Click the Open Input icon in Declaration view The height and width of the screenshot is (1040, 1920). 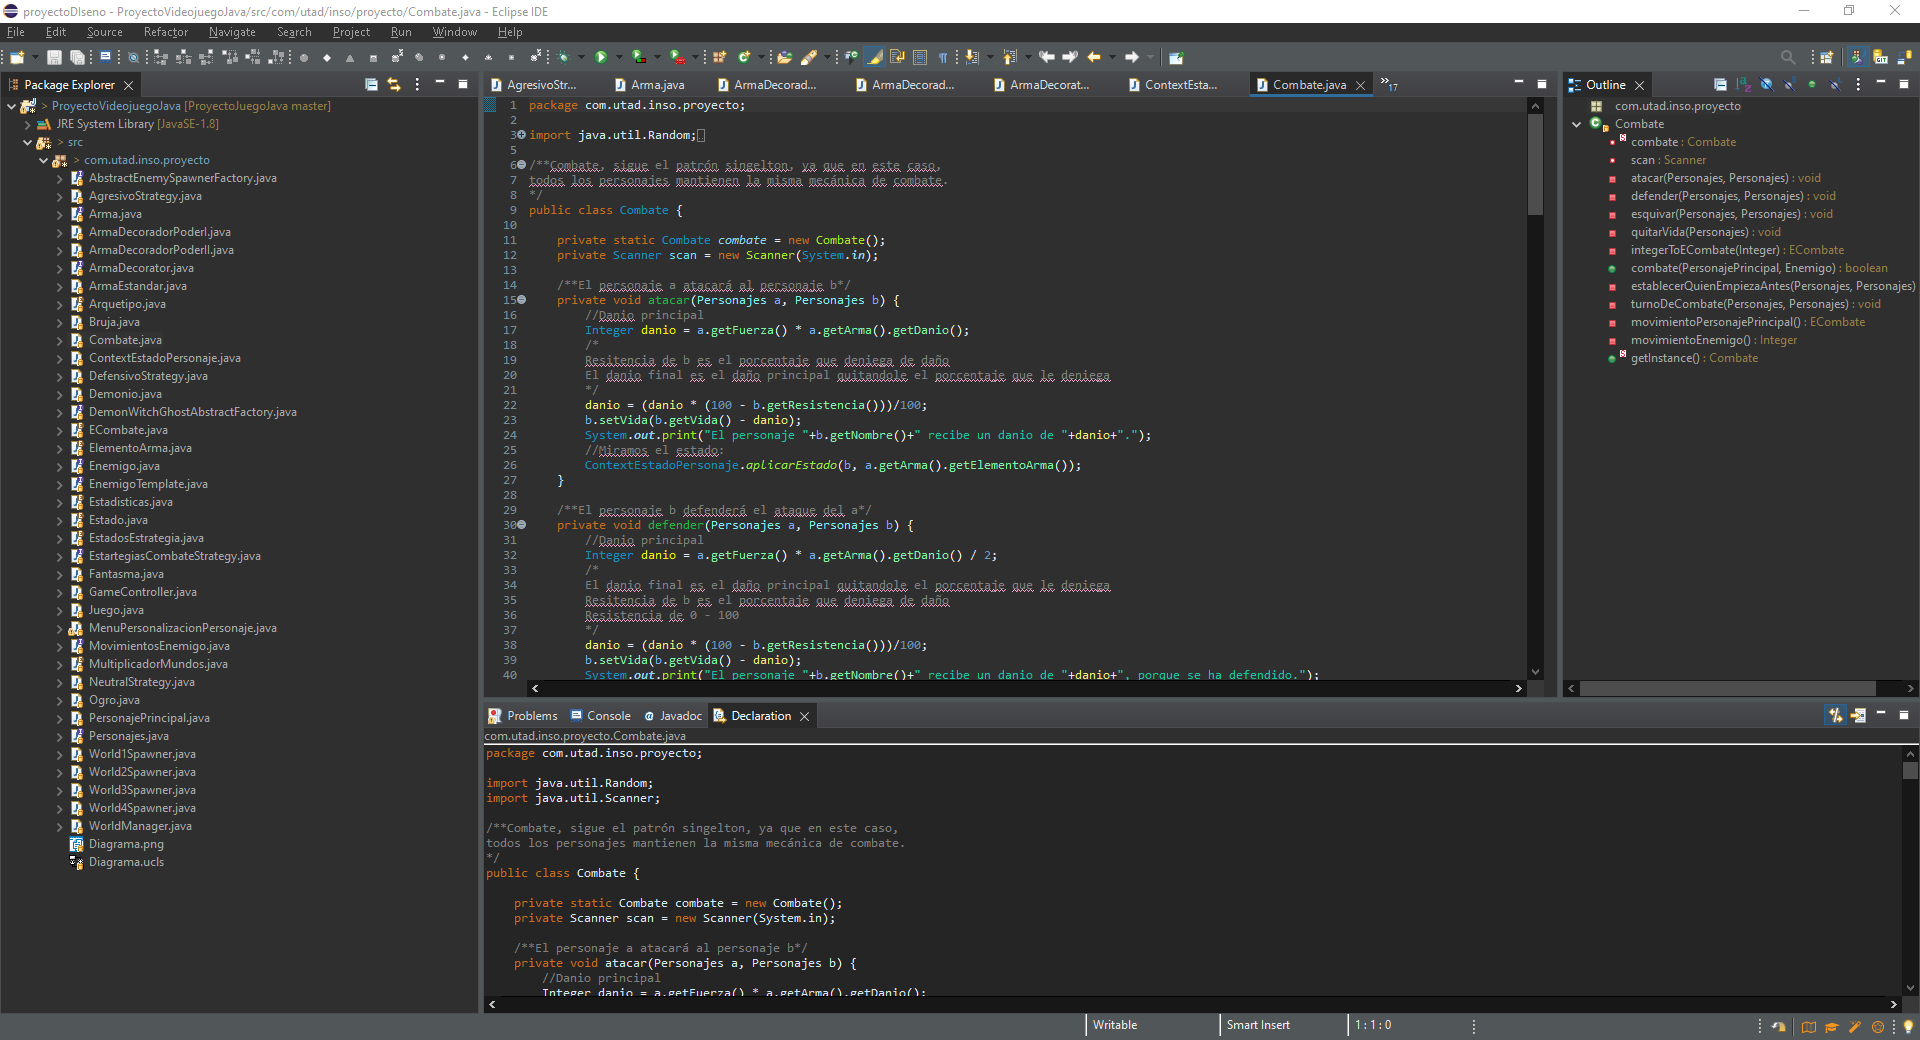tap(1858, 715)
